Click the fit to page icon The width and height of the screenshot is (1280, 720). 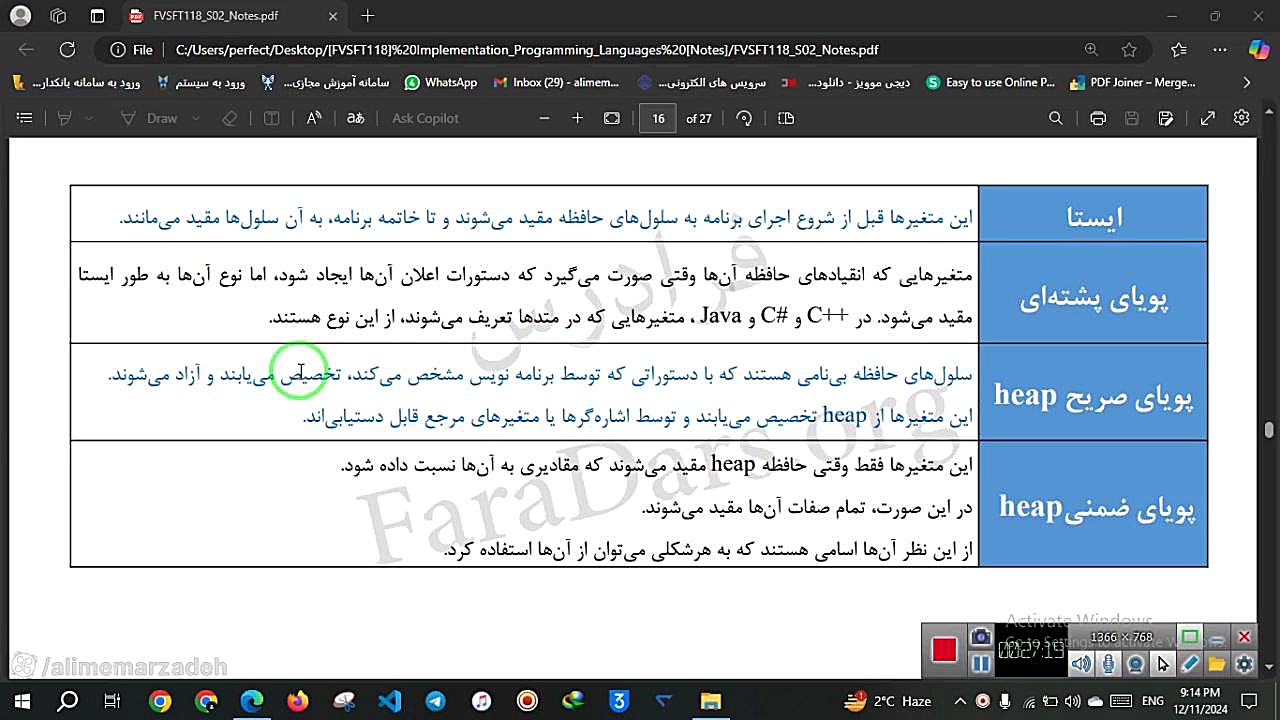612,118
